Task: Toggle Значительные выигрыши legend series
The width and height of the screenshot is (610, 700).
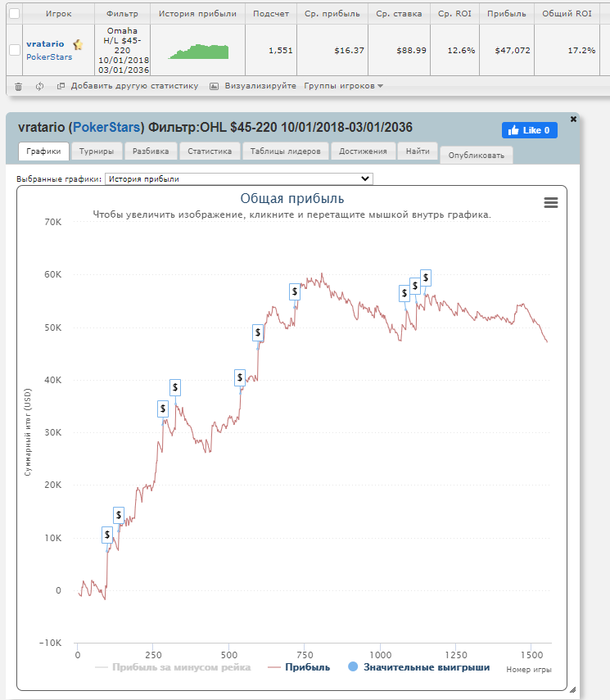Action: [x=419, y=667]
